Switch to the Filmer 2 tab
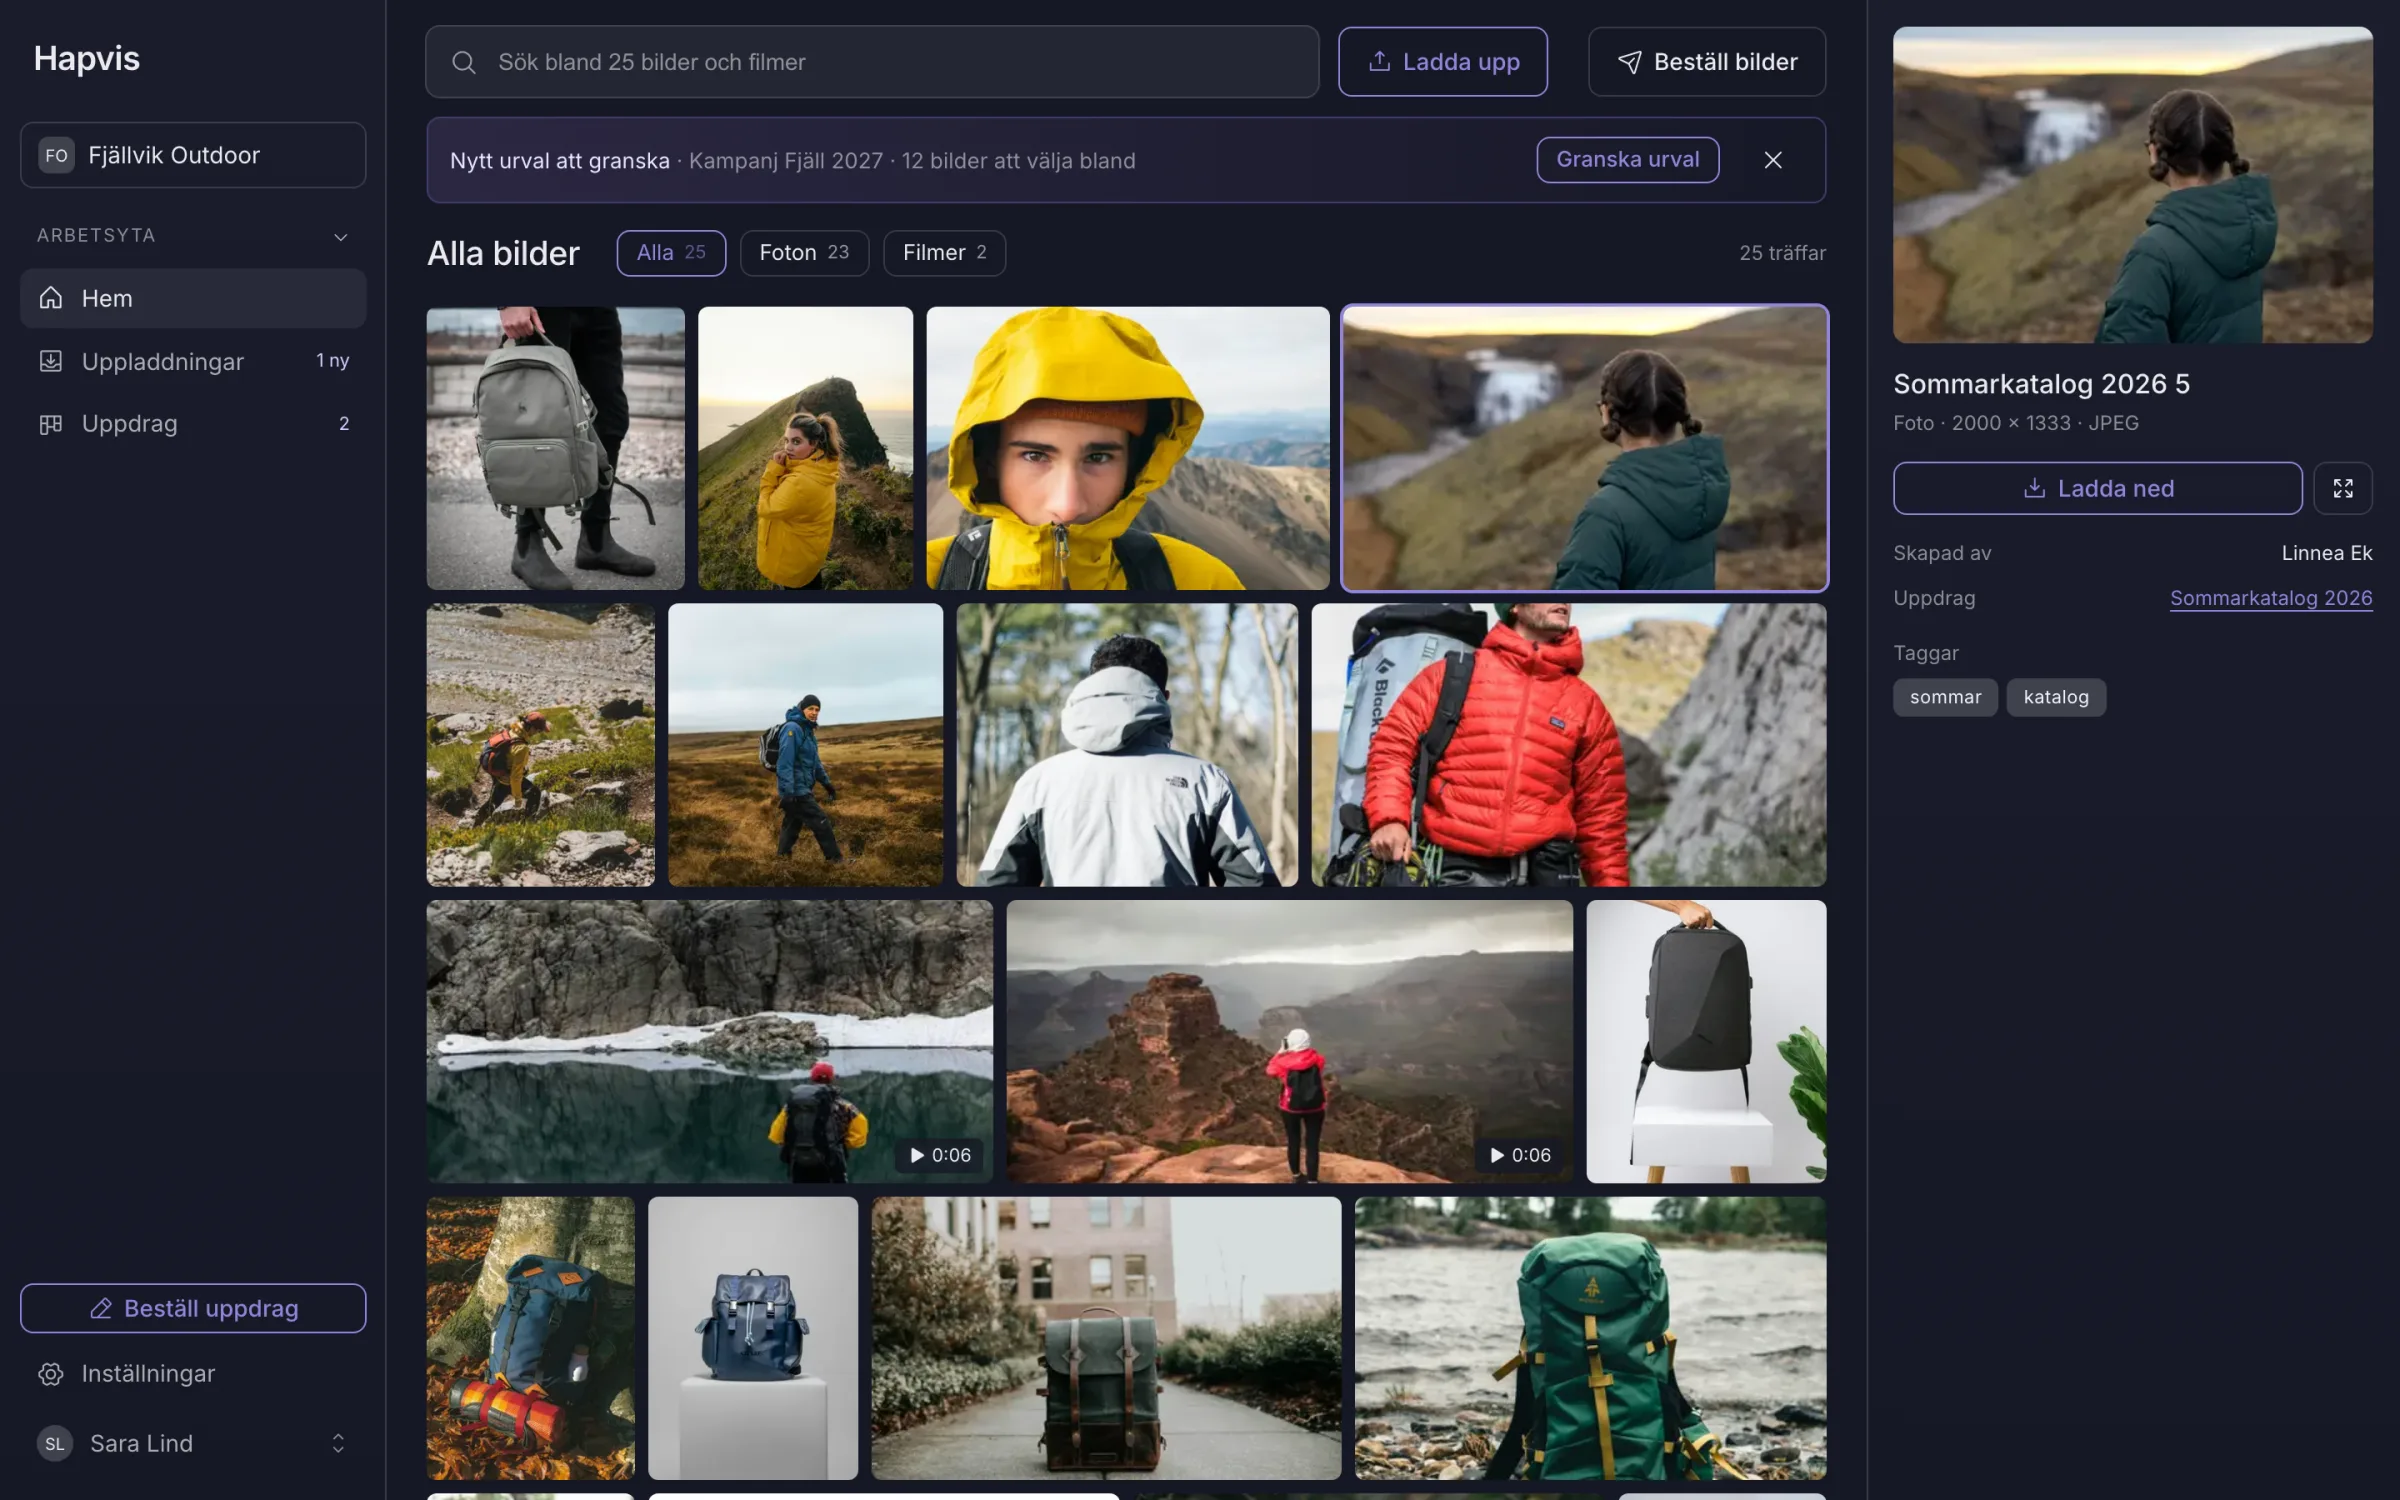Image resolution: width=2400 pixels, height=1500 pixels. point(944,253)
